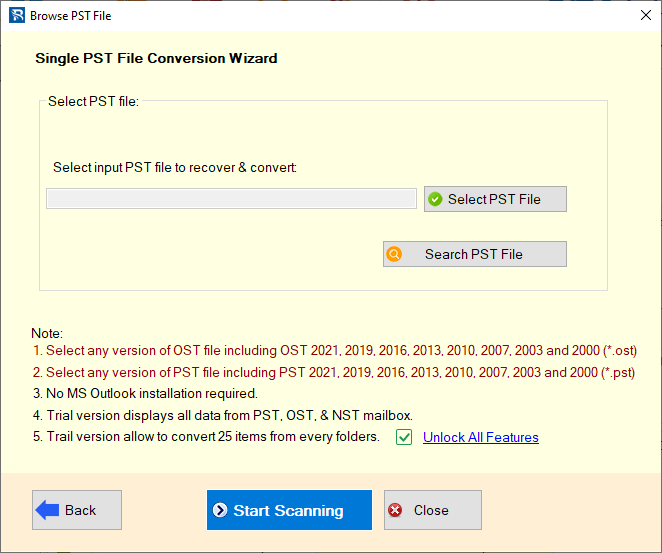Click the green checkmark icon on Select PST File

tap(434, 199)
